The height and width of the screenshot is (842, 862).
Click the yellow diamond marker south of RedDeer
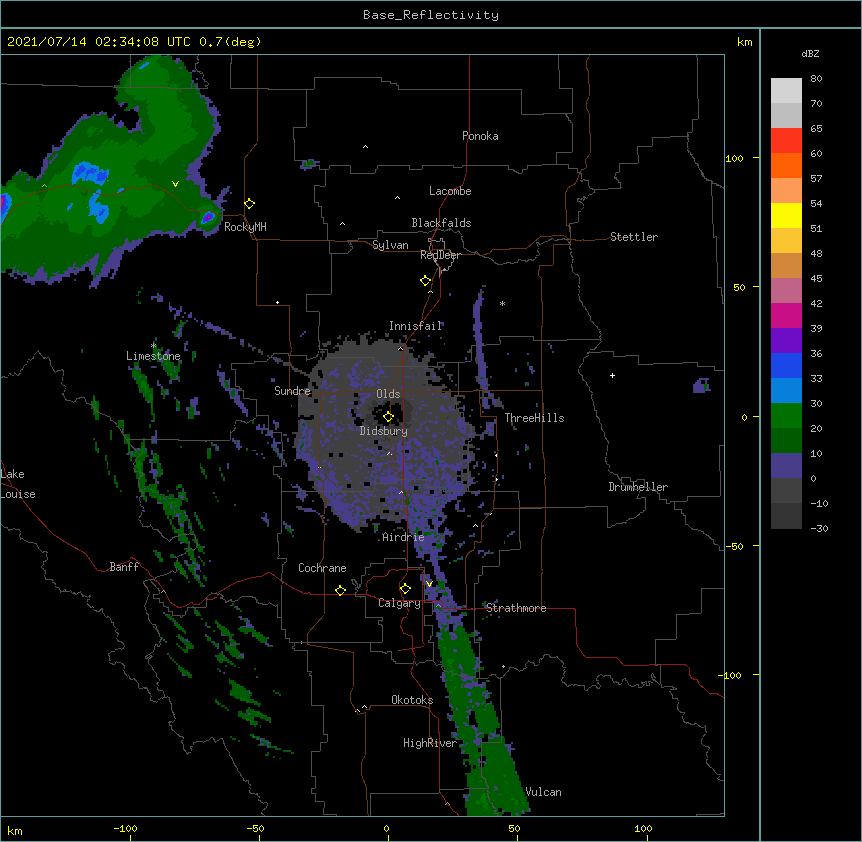click(426, 281)
